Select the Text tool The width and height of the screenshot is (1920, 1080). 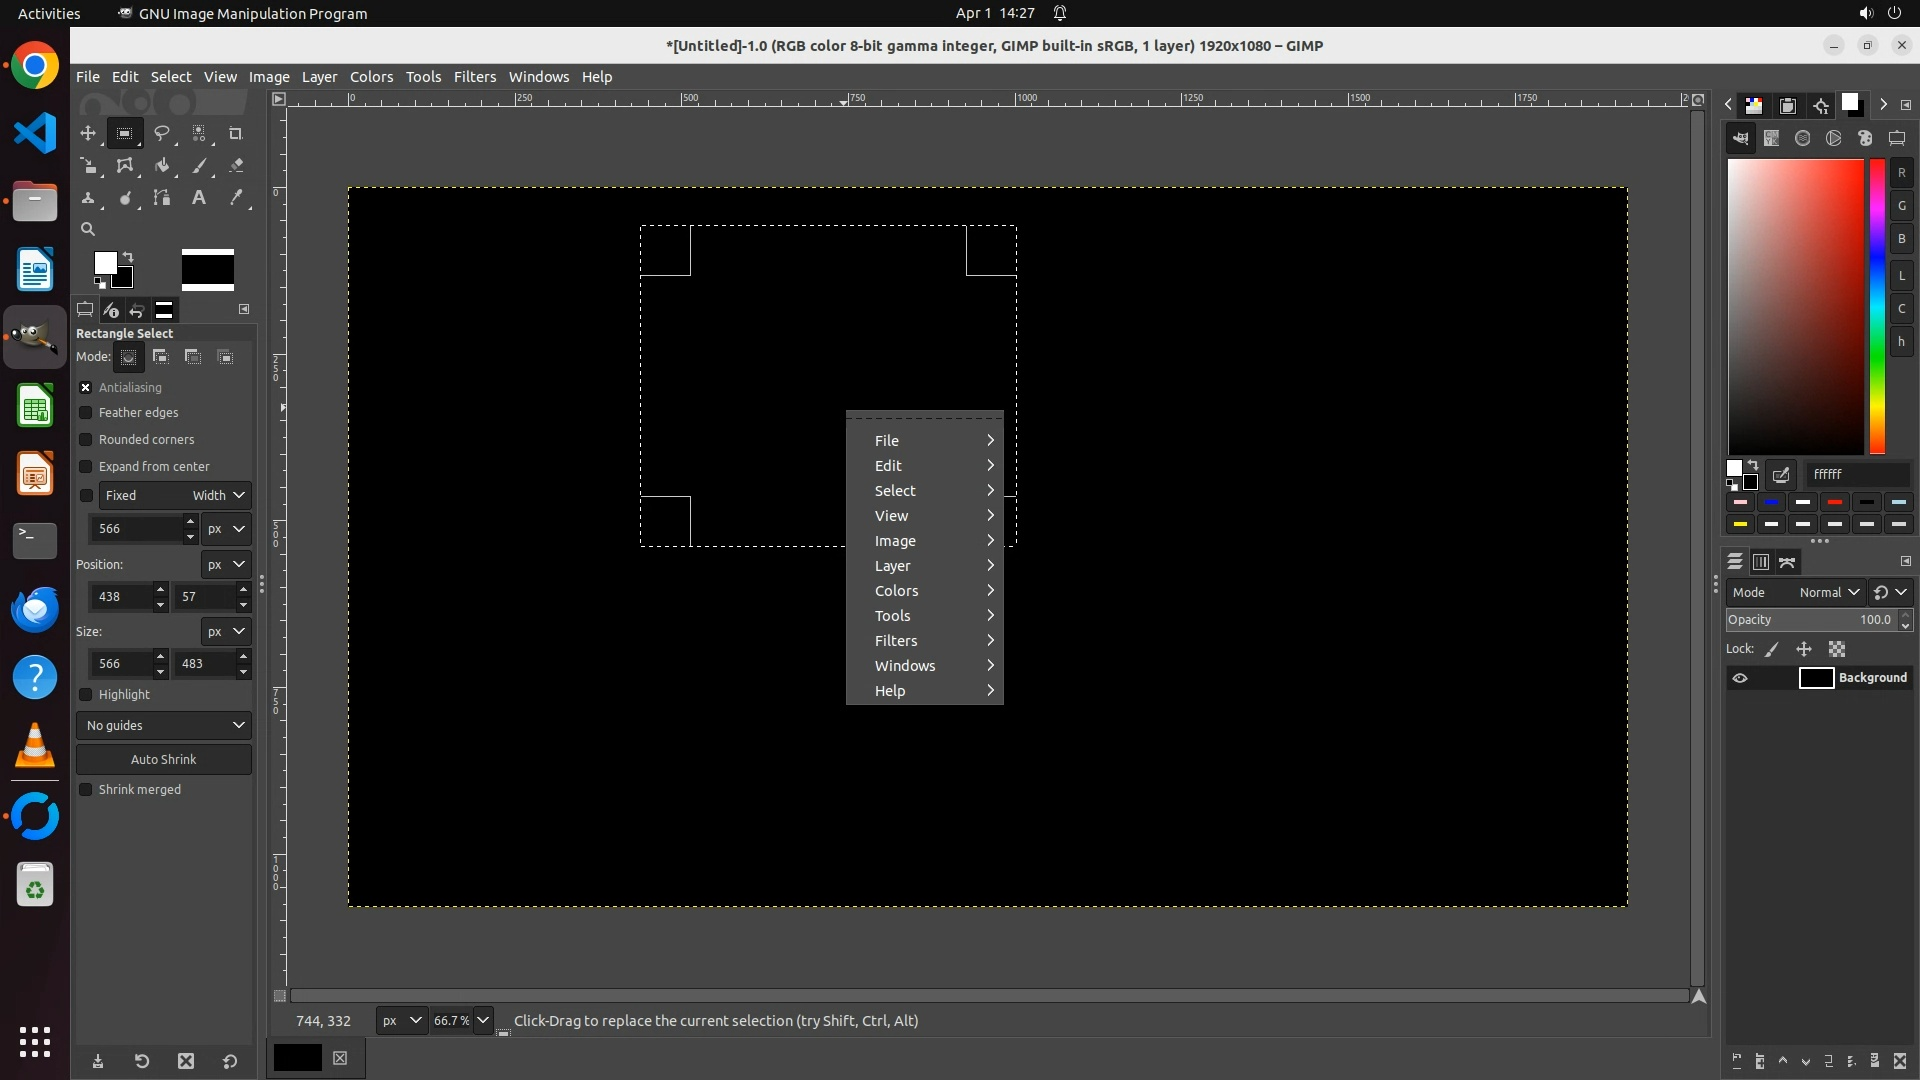coord(199,198)
